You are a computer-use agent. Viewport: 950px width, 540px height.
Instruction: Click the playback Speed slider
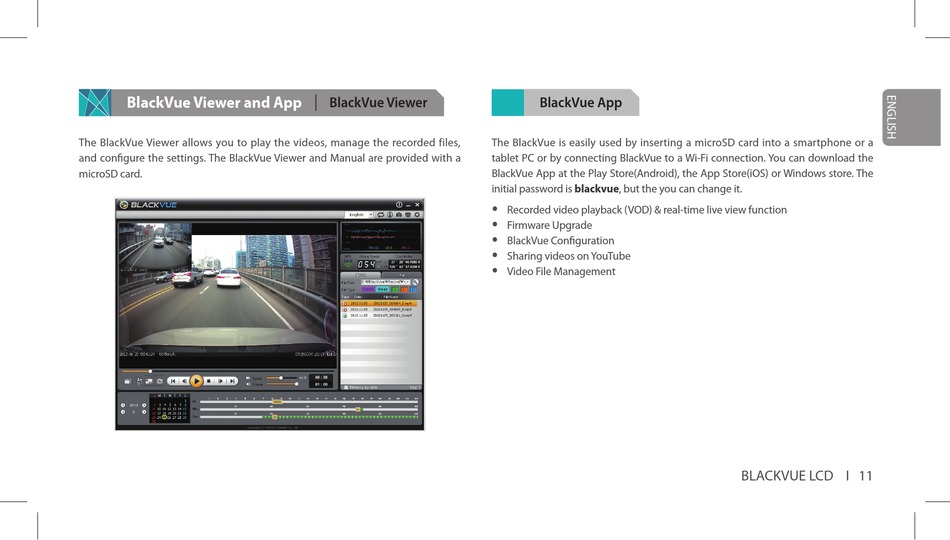click(281, 378)
